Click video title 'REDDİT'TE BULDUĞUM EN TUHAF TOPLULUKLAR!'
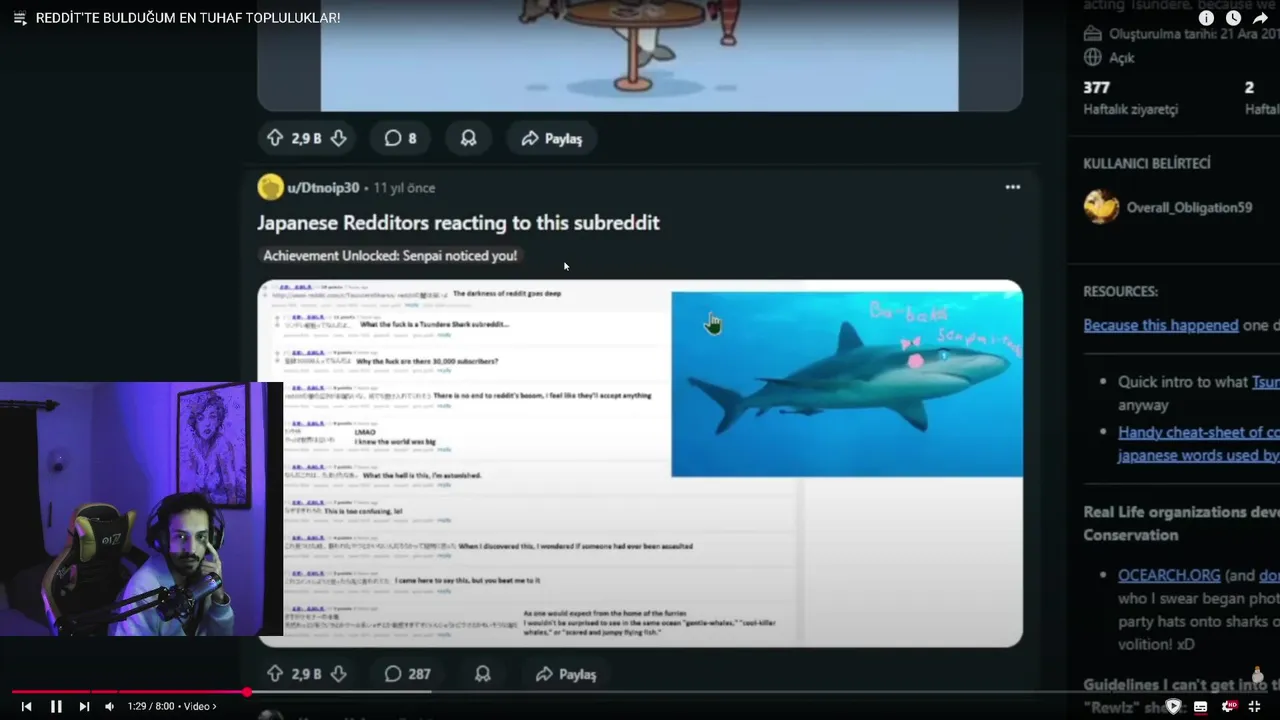 click(x=188, y=18)
